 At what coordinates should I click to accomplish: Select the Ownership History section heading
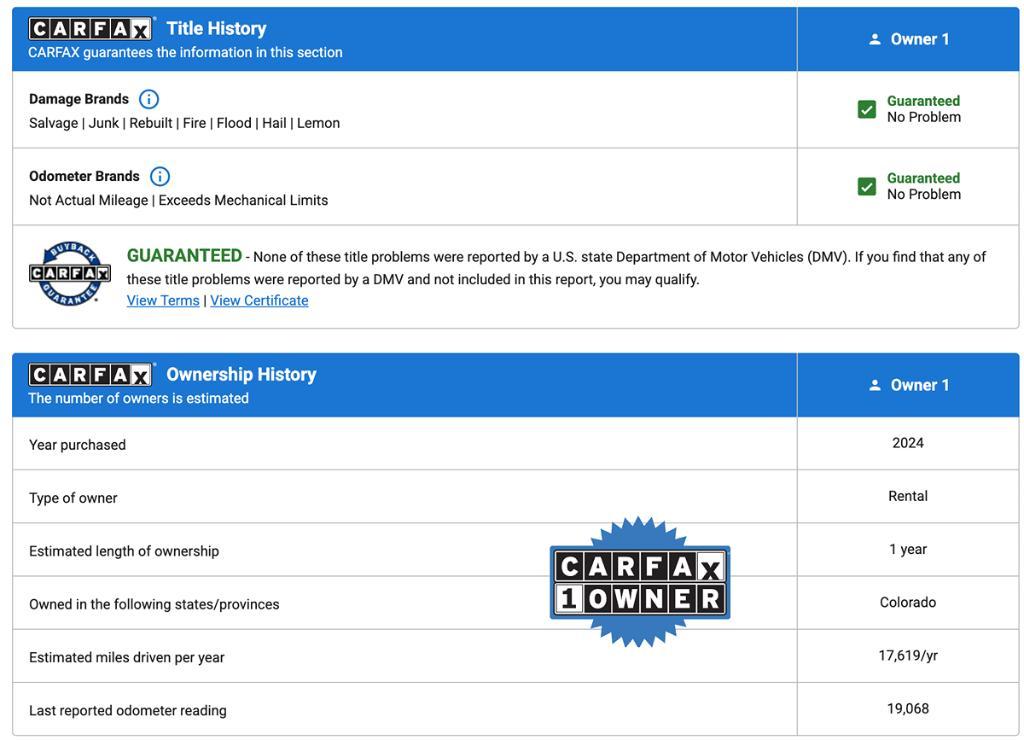tap(241, 375)
